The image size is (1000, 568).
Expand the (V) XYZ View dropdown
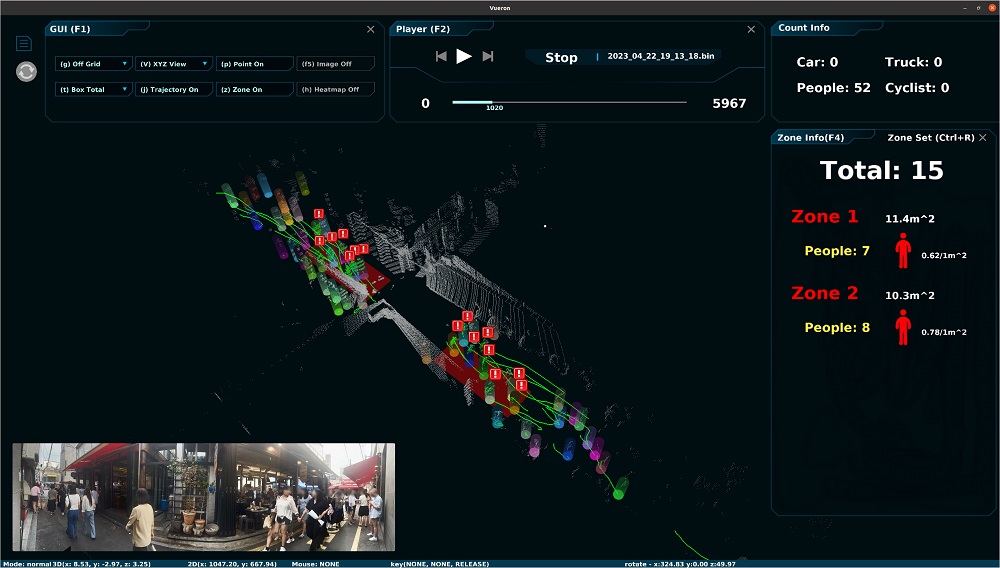point(173,64)
